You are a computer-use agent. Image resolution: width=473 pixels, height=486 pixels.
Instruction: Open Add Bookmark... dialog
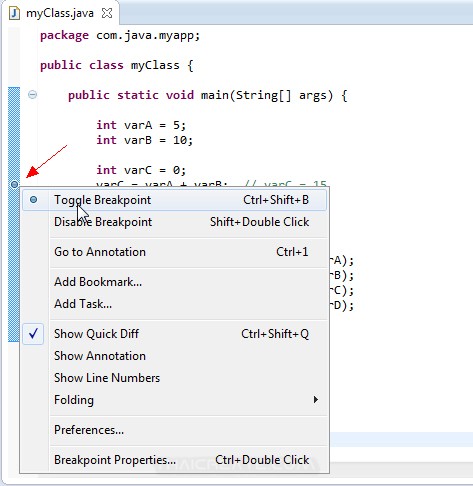point(174,282)
